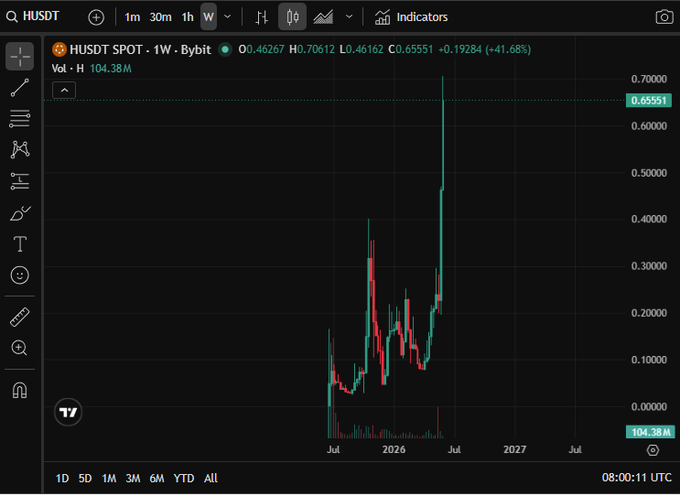680x496 pixels.
Task: Set the range to 1D
Action: coord(62,478)
